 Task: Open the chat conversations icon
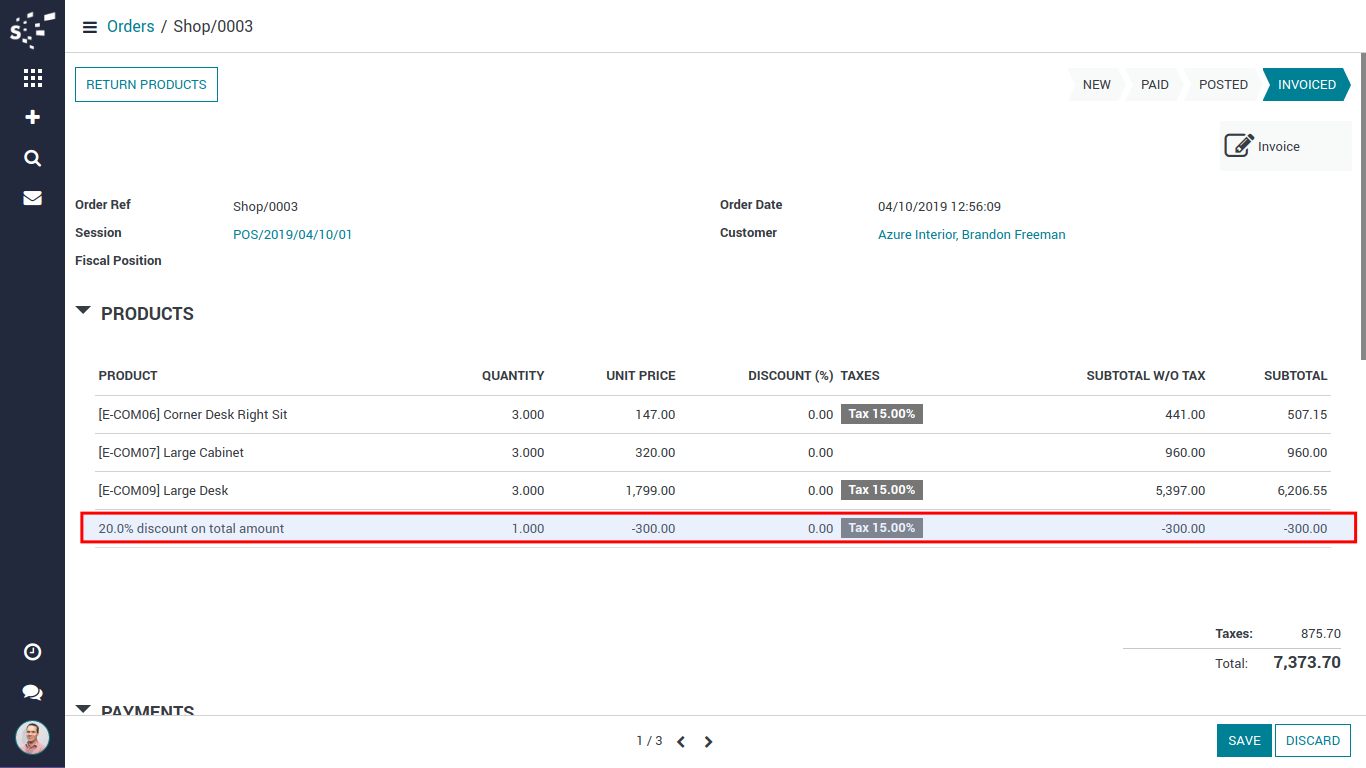click(x=32, y=692)
